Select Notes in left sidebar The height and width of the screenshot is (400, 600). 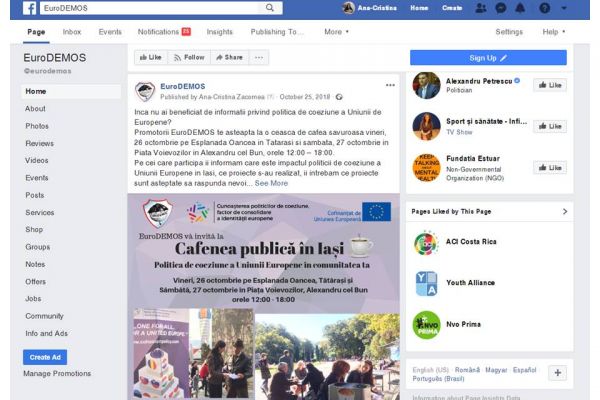pyautogui.click(x=35, y=264)
